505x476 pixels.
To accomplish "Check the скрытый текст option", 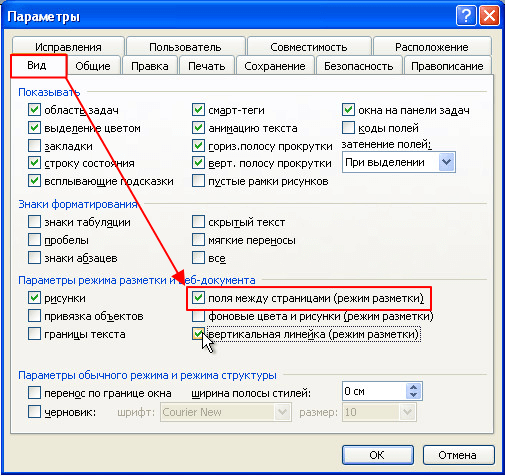I will tap(198, 222).
